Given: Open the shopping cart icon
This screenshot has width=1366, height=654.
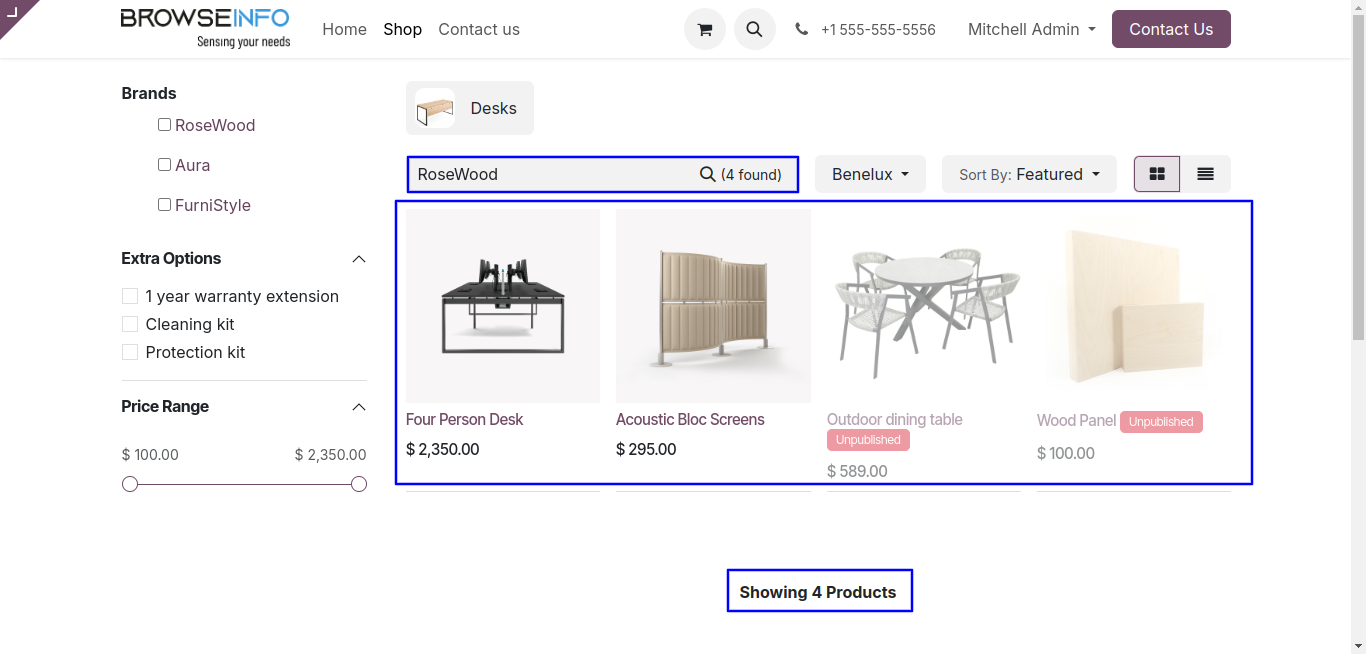Looking at the screenshot, I should tap(704, 30).
